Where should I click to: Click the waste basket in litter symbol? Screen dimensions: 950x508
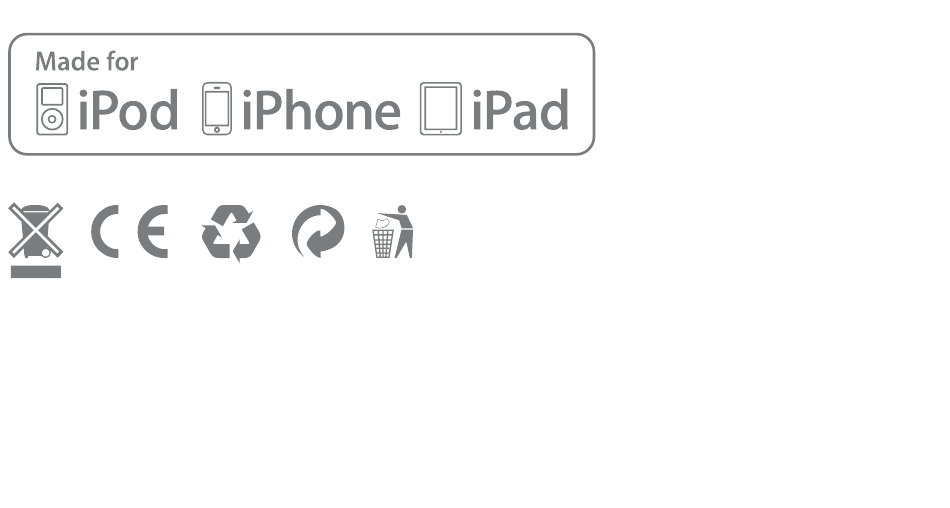coord(383,243)
